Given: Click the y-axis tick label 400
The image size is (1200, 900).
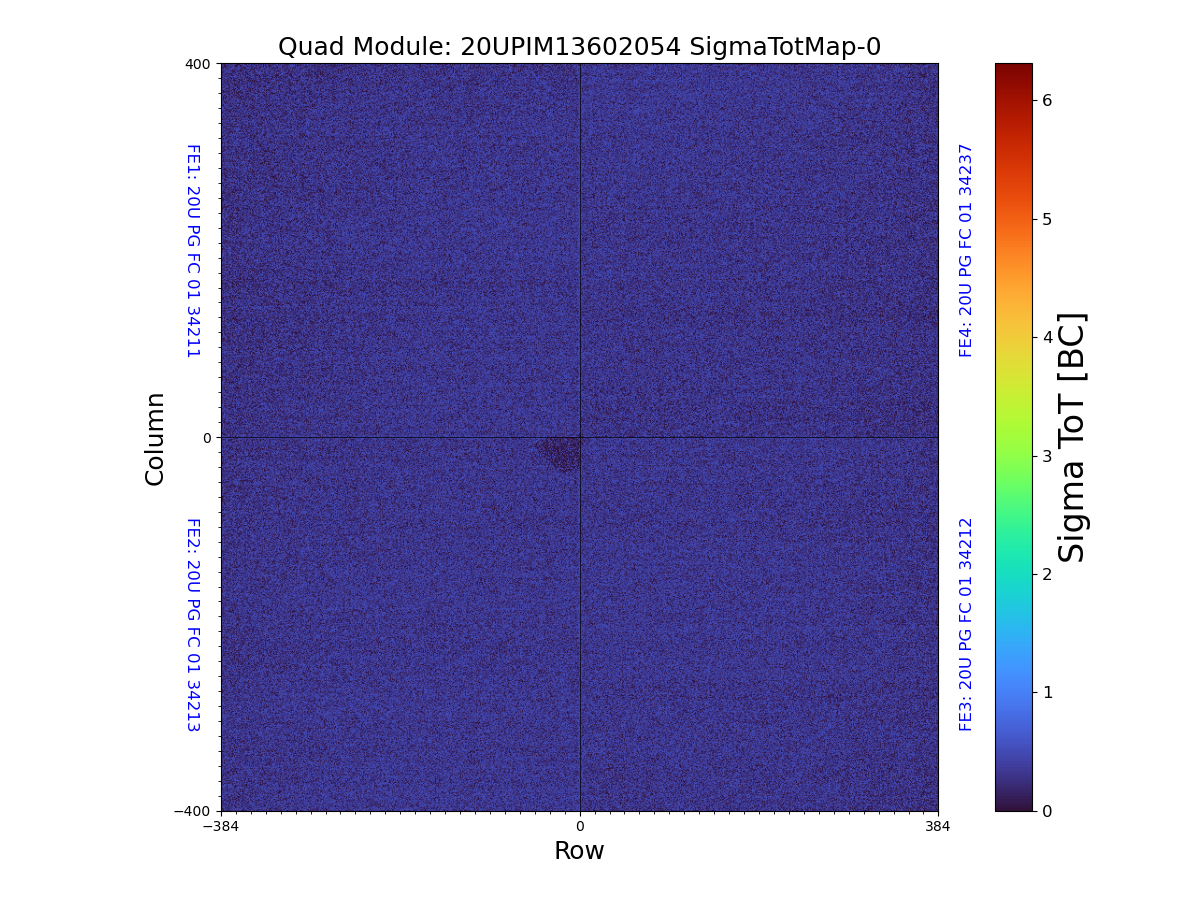Looking at the screenshot, I should coord(198,64).
